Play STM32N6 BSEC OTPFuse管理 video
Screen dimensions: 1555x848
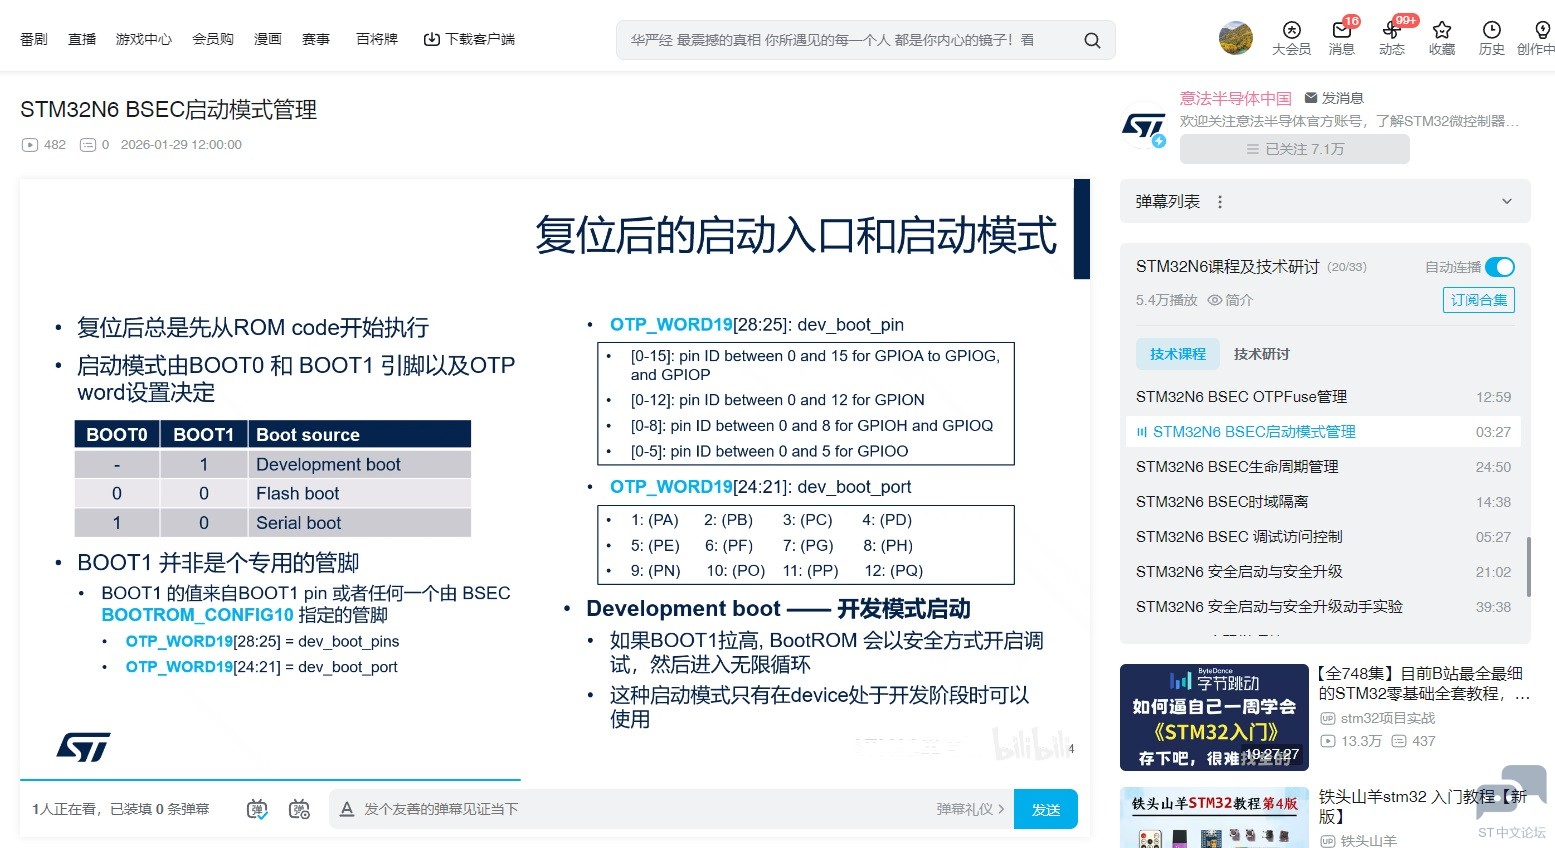pos(1323,397)
